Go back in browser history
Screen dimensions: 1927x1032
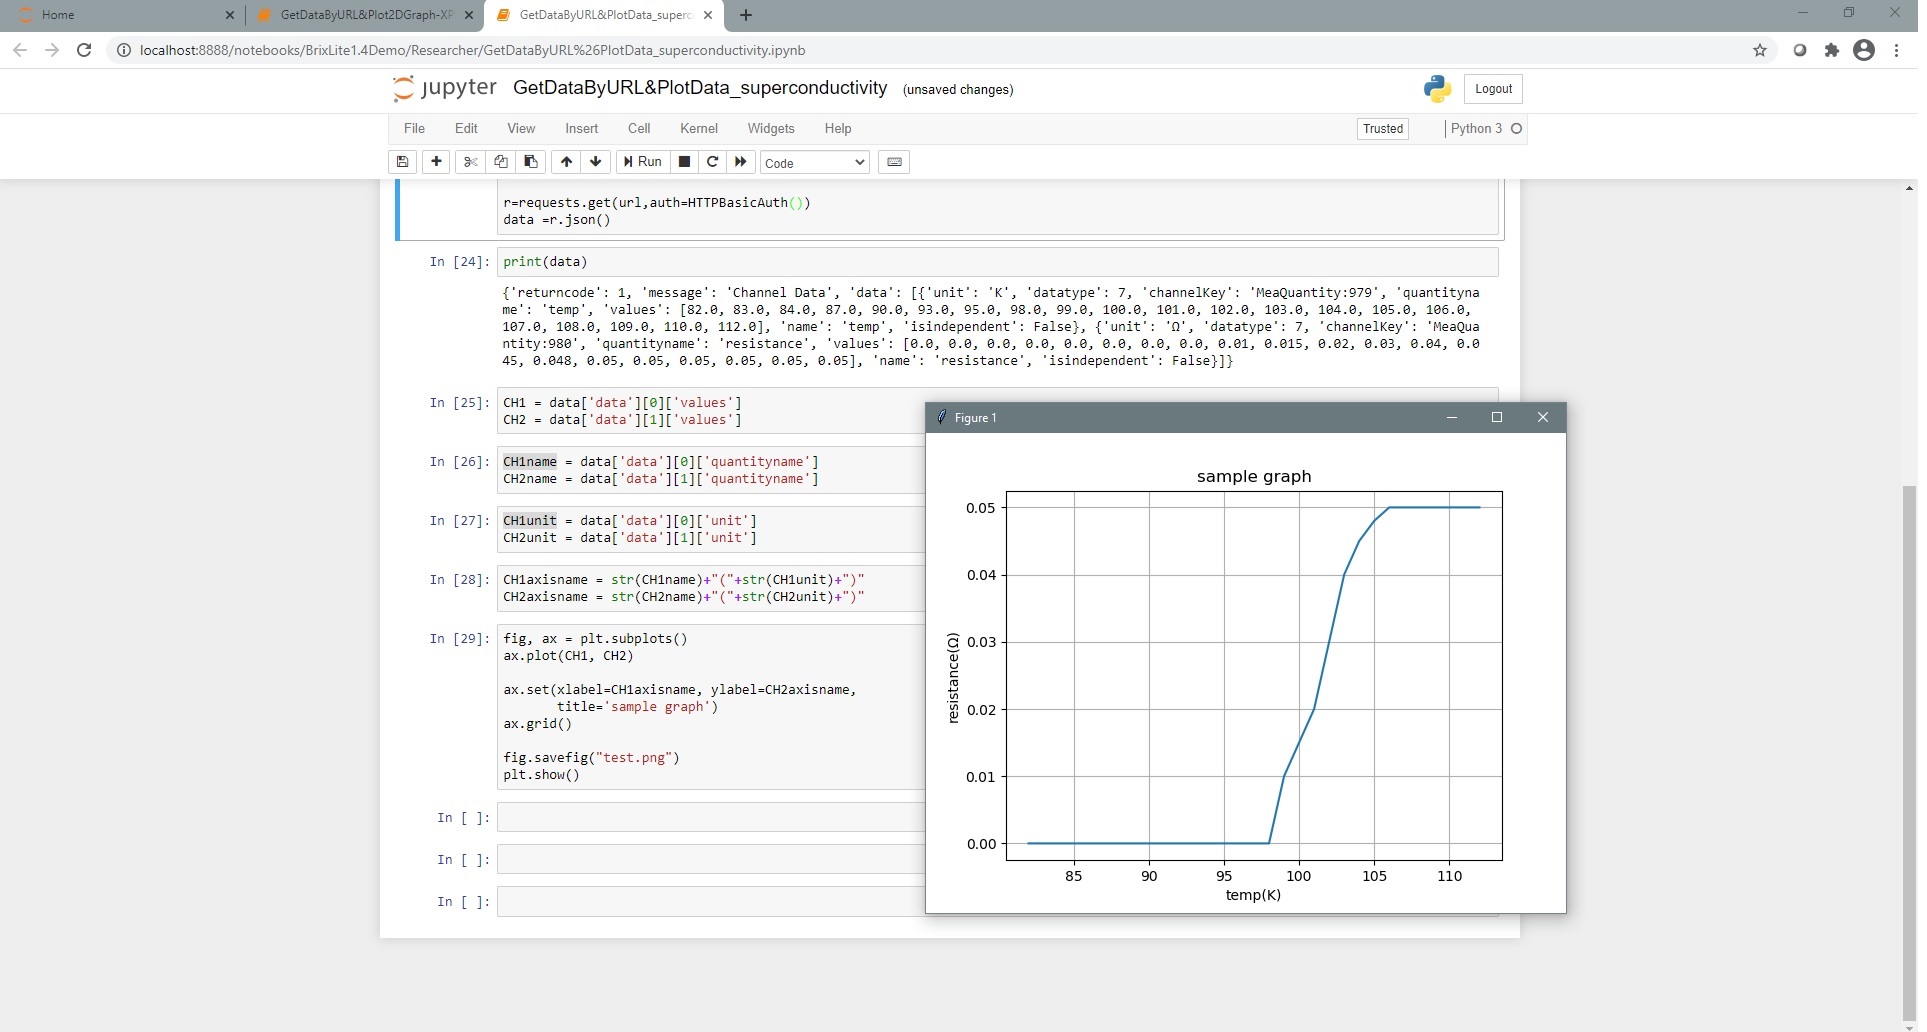20,50
